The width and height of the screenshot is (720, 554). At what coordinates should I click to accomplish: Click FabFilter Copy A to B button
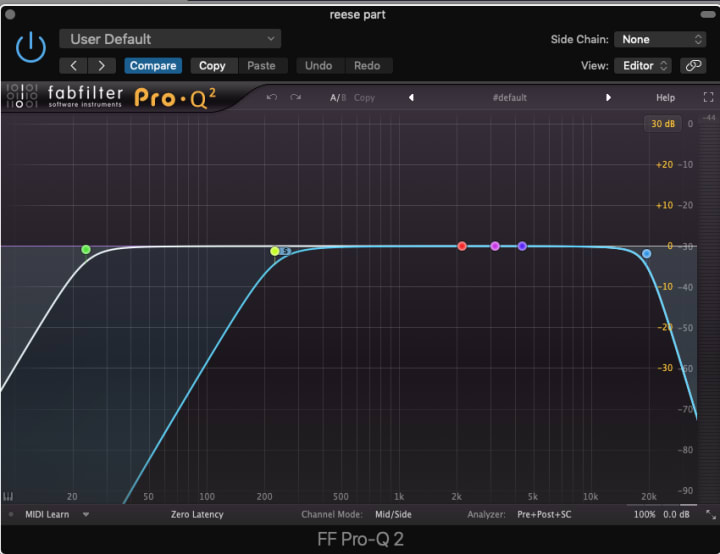tap(364, 98)
